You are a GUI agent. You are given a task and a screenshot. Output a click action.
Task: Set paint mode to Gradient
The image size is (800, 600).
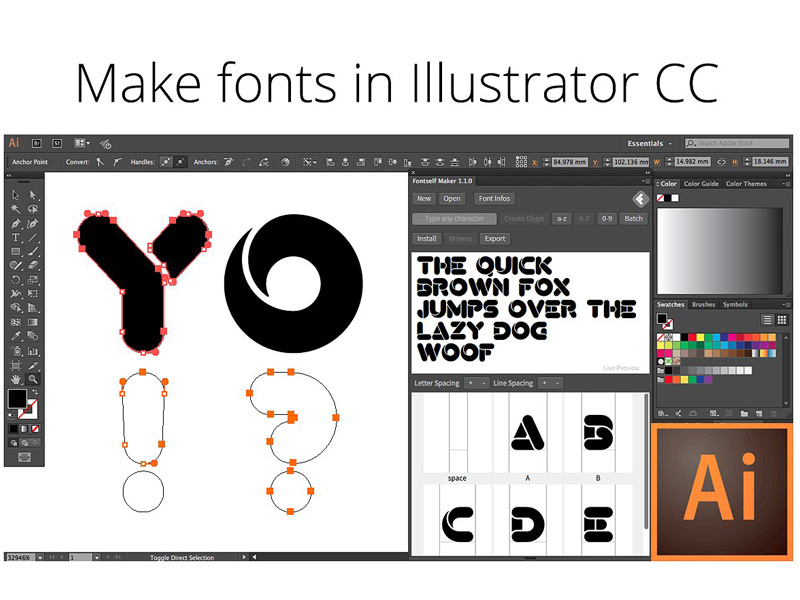[x=24, y=429]
